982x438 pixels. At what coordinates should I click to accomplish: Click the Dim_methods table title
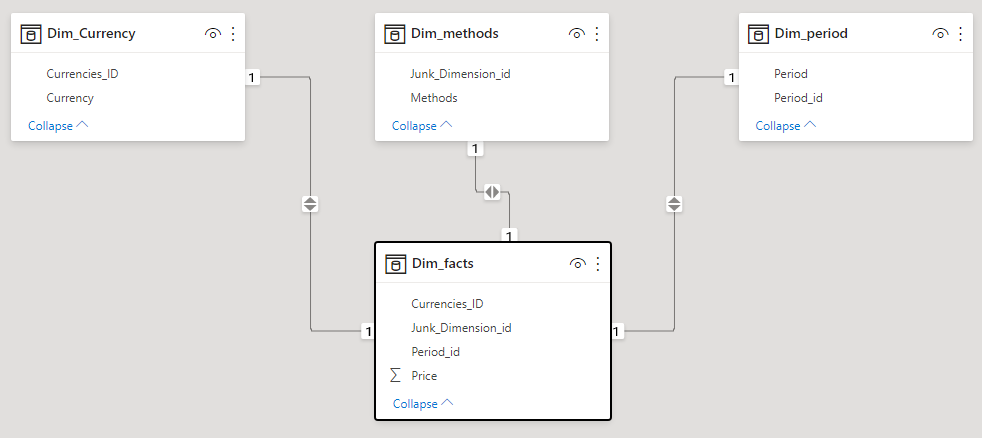pos(455,33)
